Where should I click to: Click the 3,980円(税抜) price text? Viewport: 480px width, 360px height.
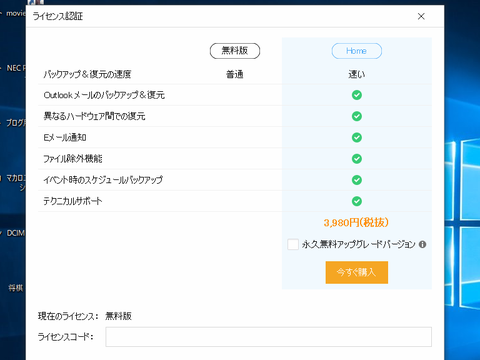click(356, 222)
